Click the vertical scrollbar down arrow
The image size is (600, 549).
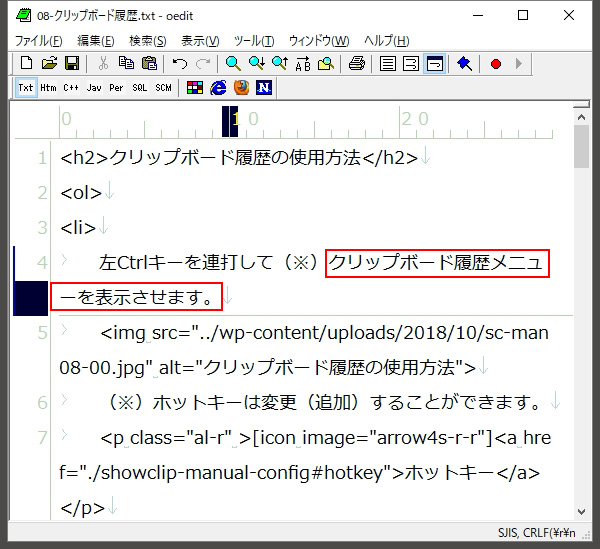coord(581,511)
